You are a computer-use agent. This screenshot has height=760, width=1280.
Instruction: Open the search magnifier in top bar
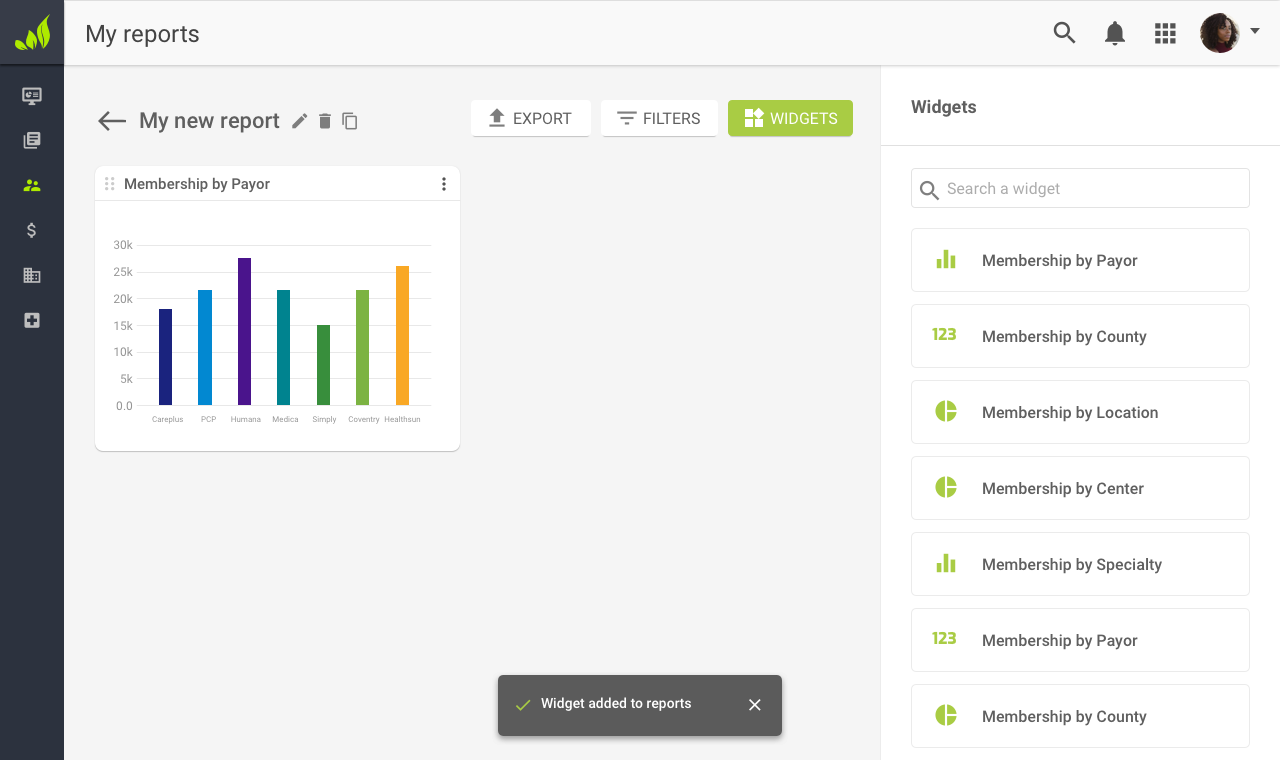1064,33
